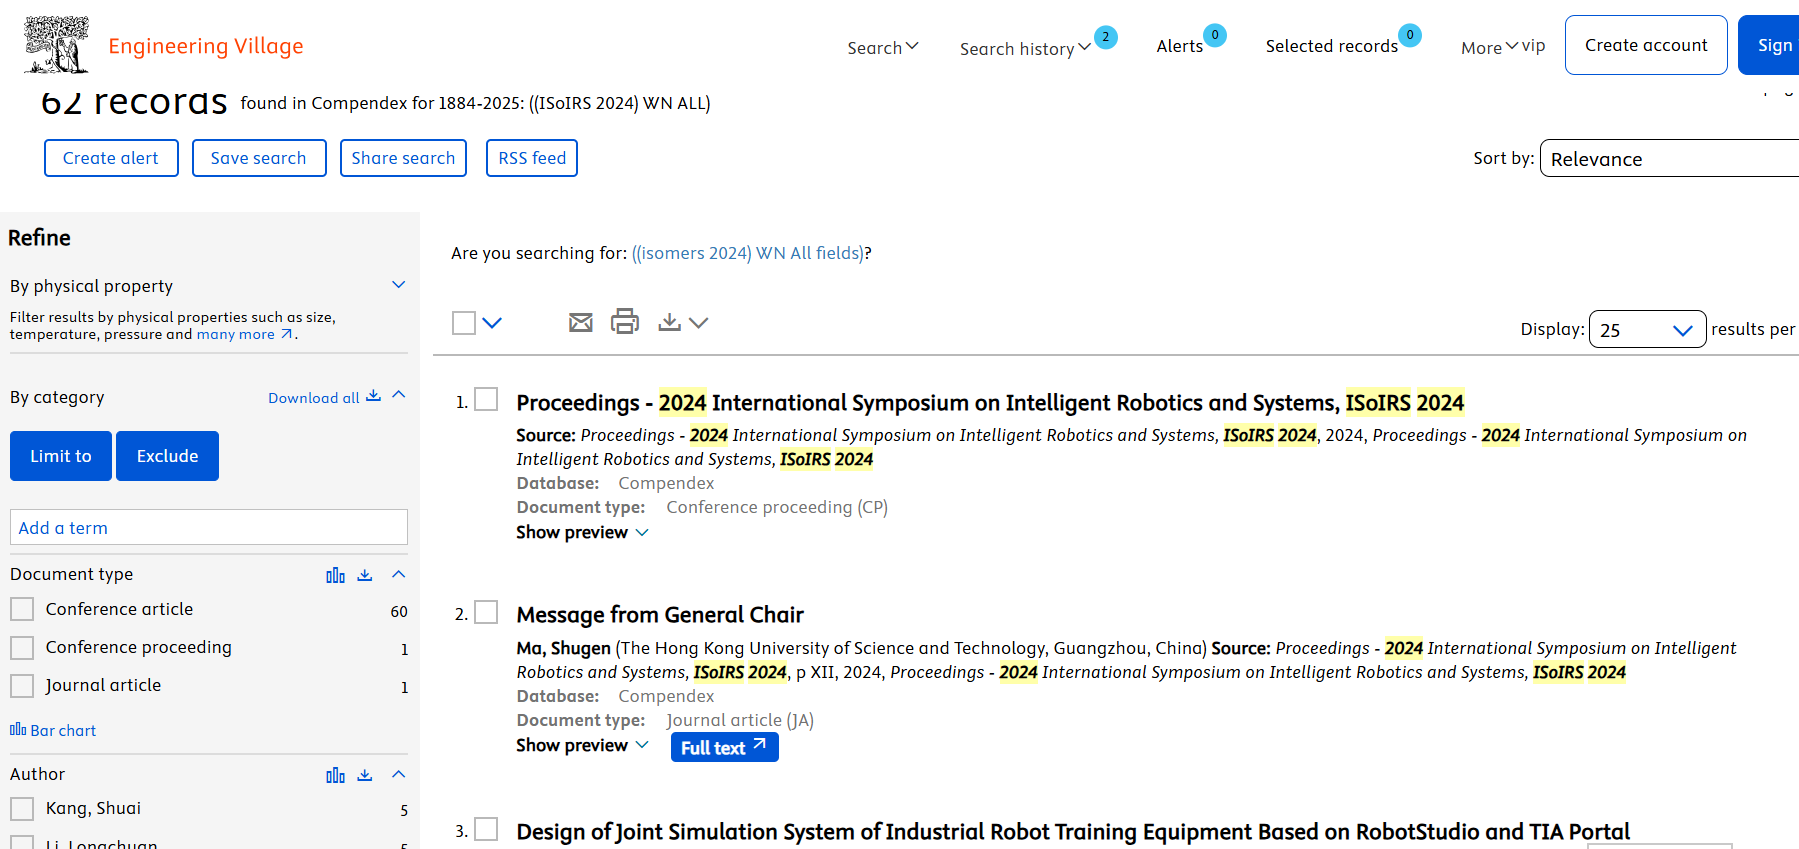
Task: Tick the Journal article checkbox
Action: (x=22, y=686)
